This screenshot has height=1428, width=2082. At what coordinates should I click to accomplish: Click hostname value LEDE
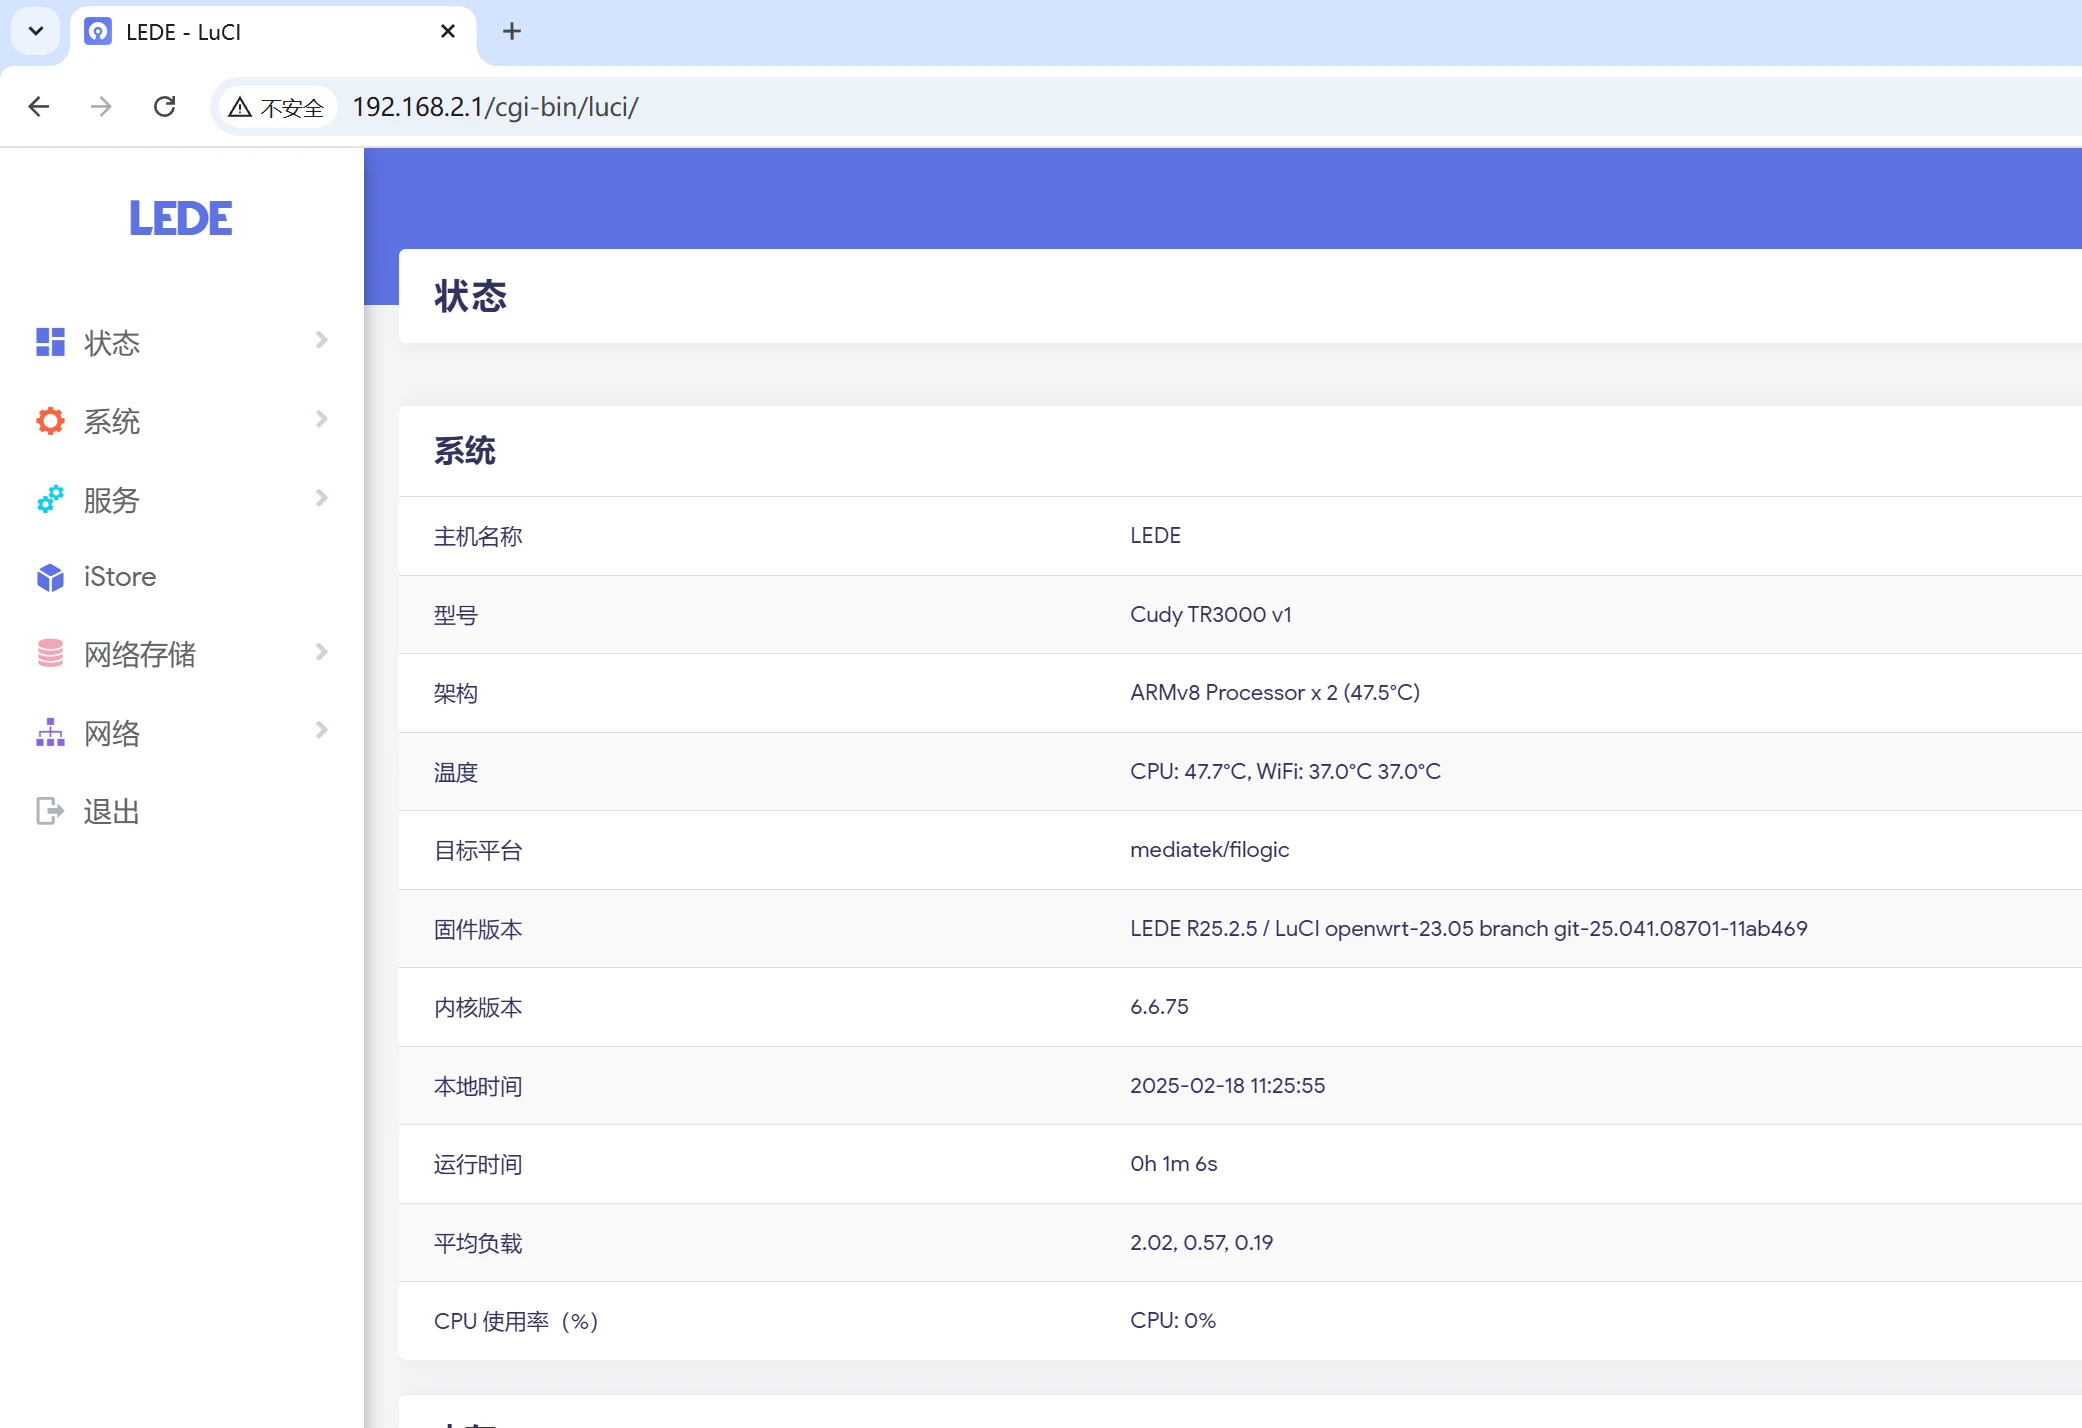[1155, 535]
